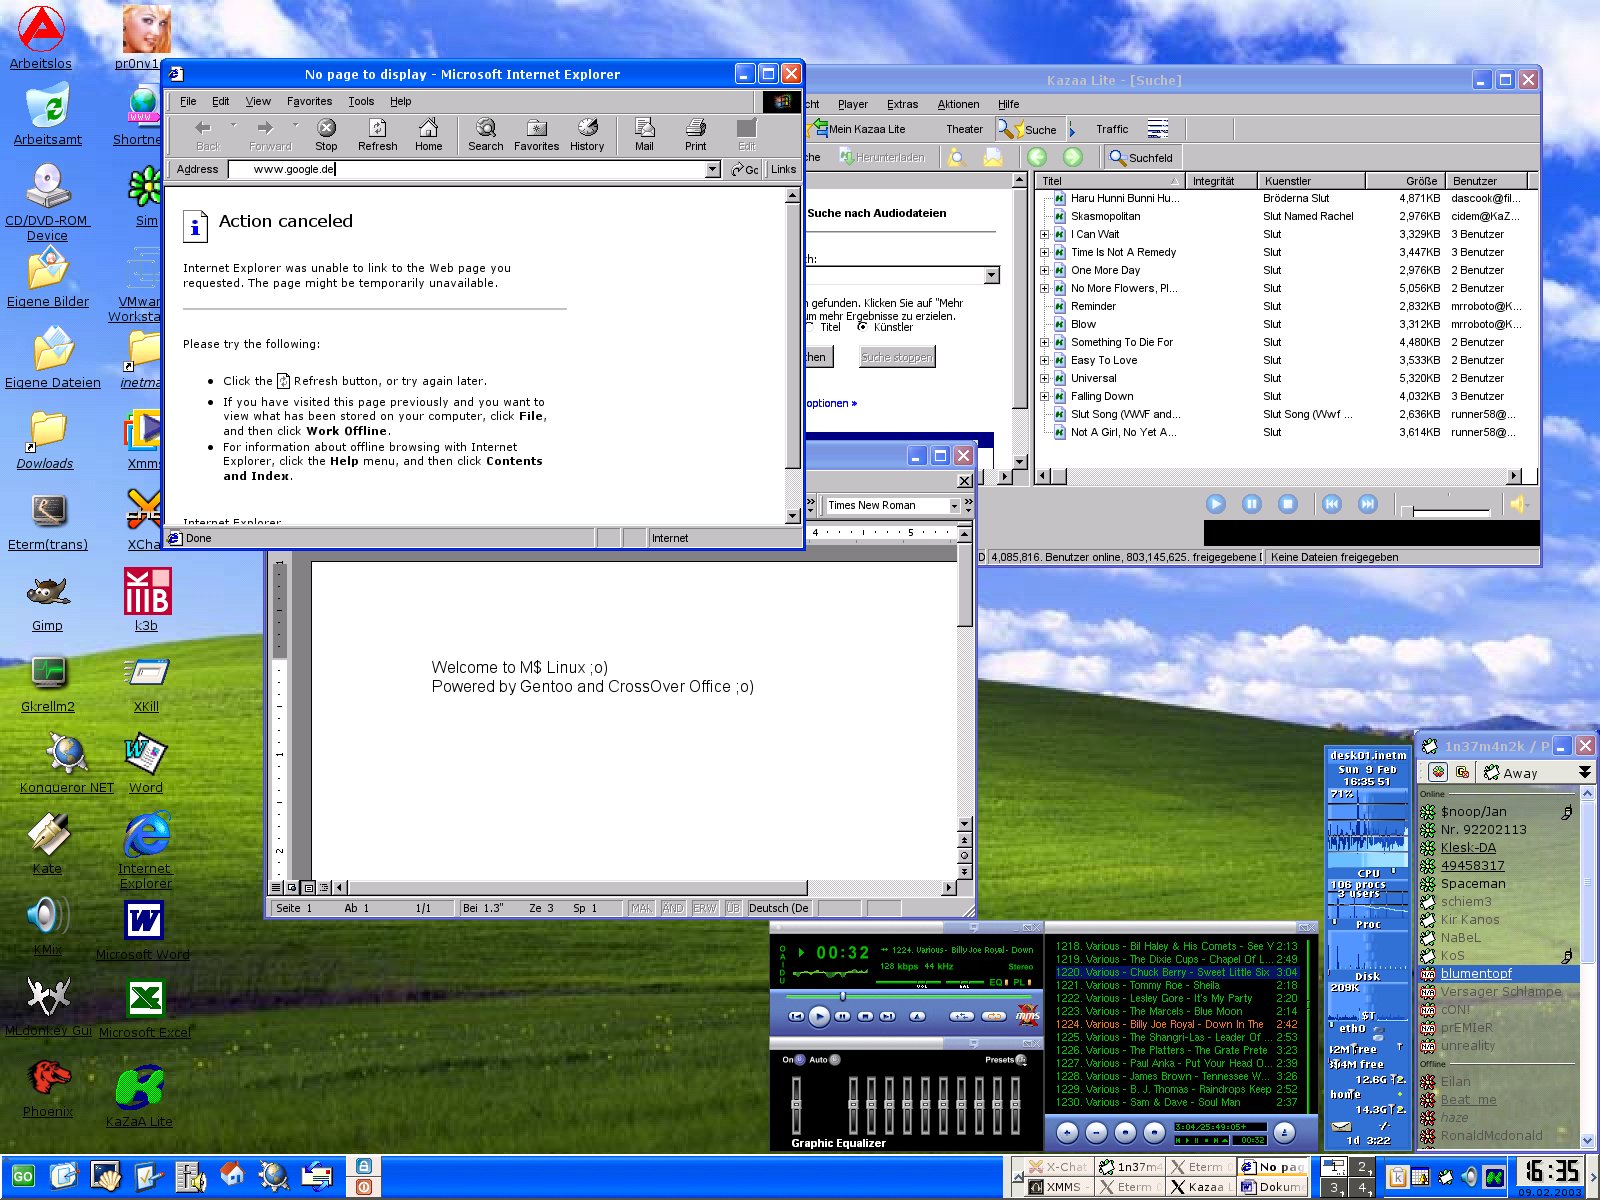
Task: Click the Refresh button in Internet Explorer
Action: point(377,135)
